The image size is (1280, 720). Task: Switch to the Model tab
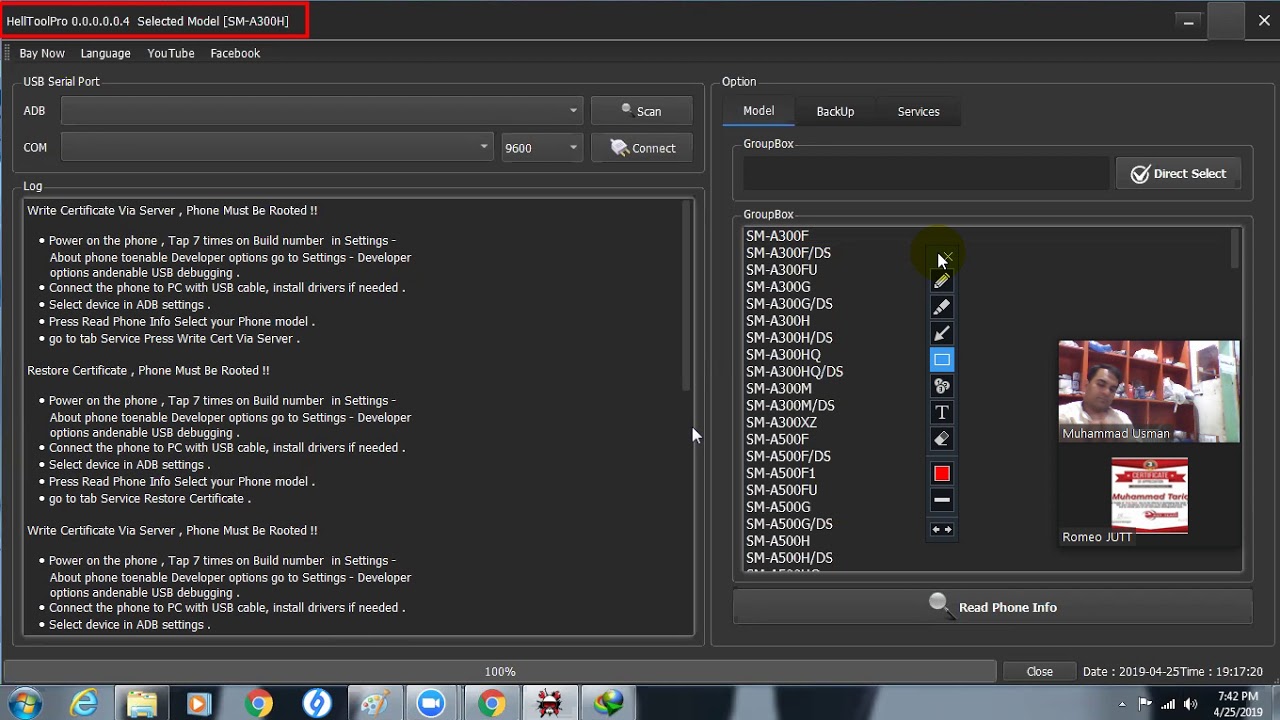pos(758,111)
